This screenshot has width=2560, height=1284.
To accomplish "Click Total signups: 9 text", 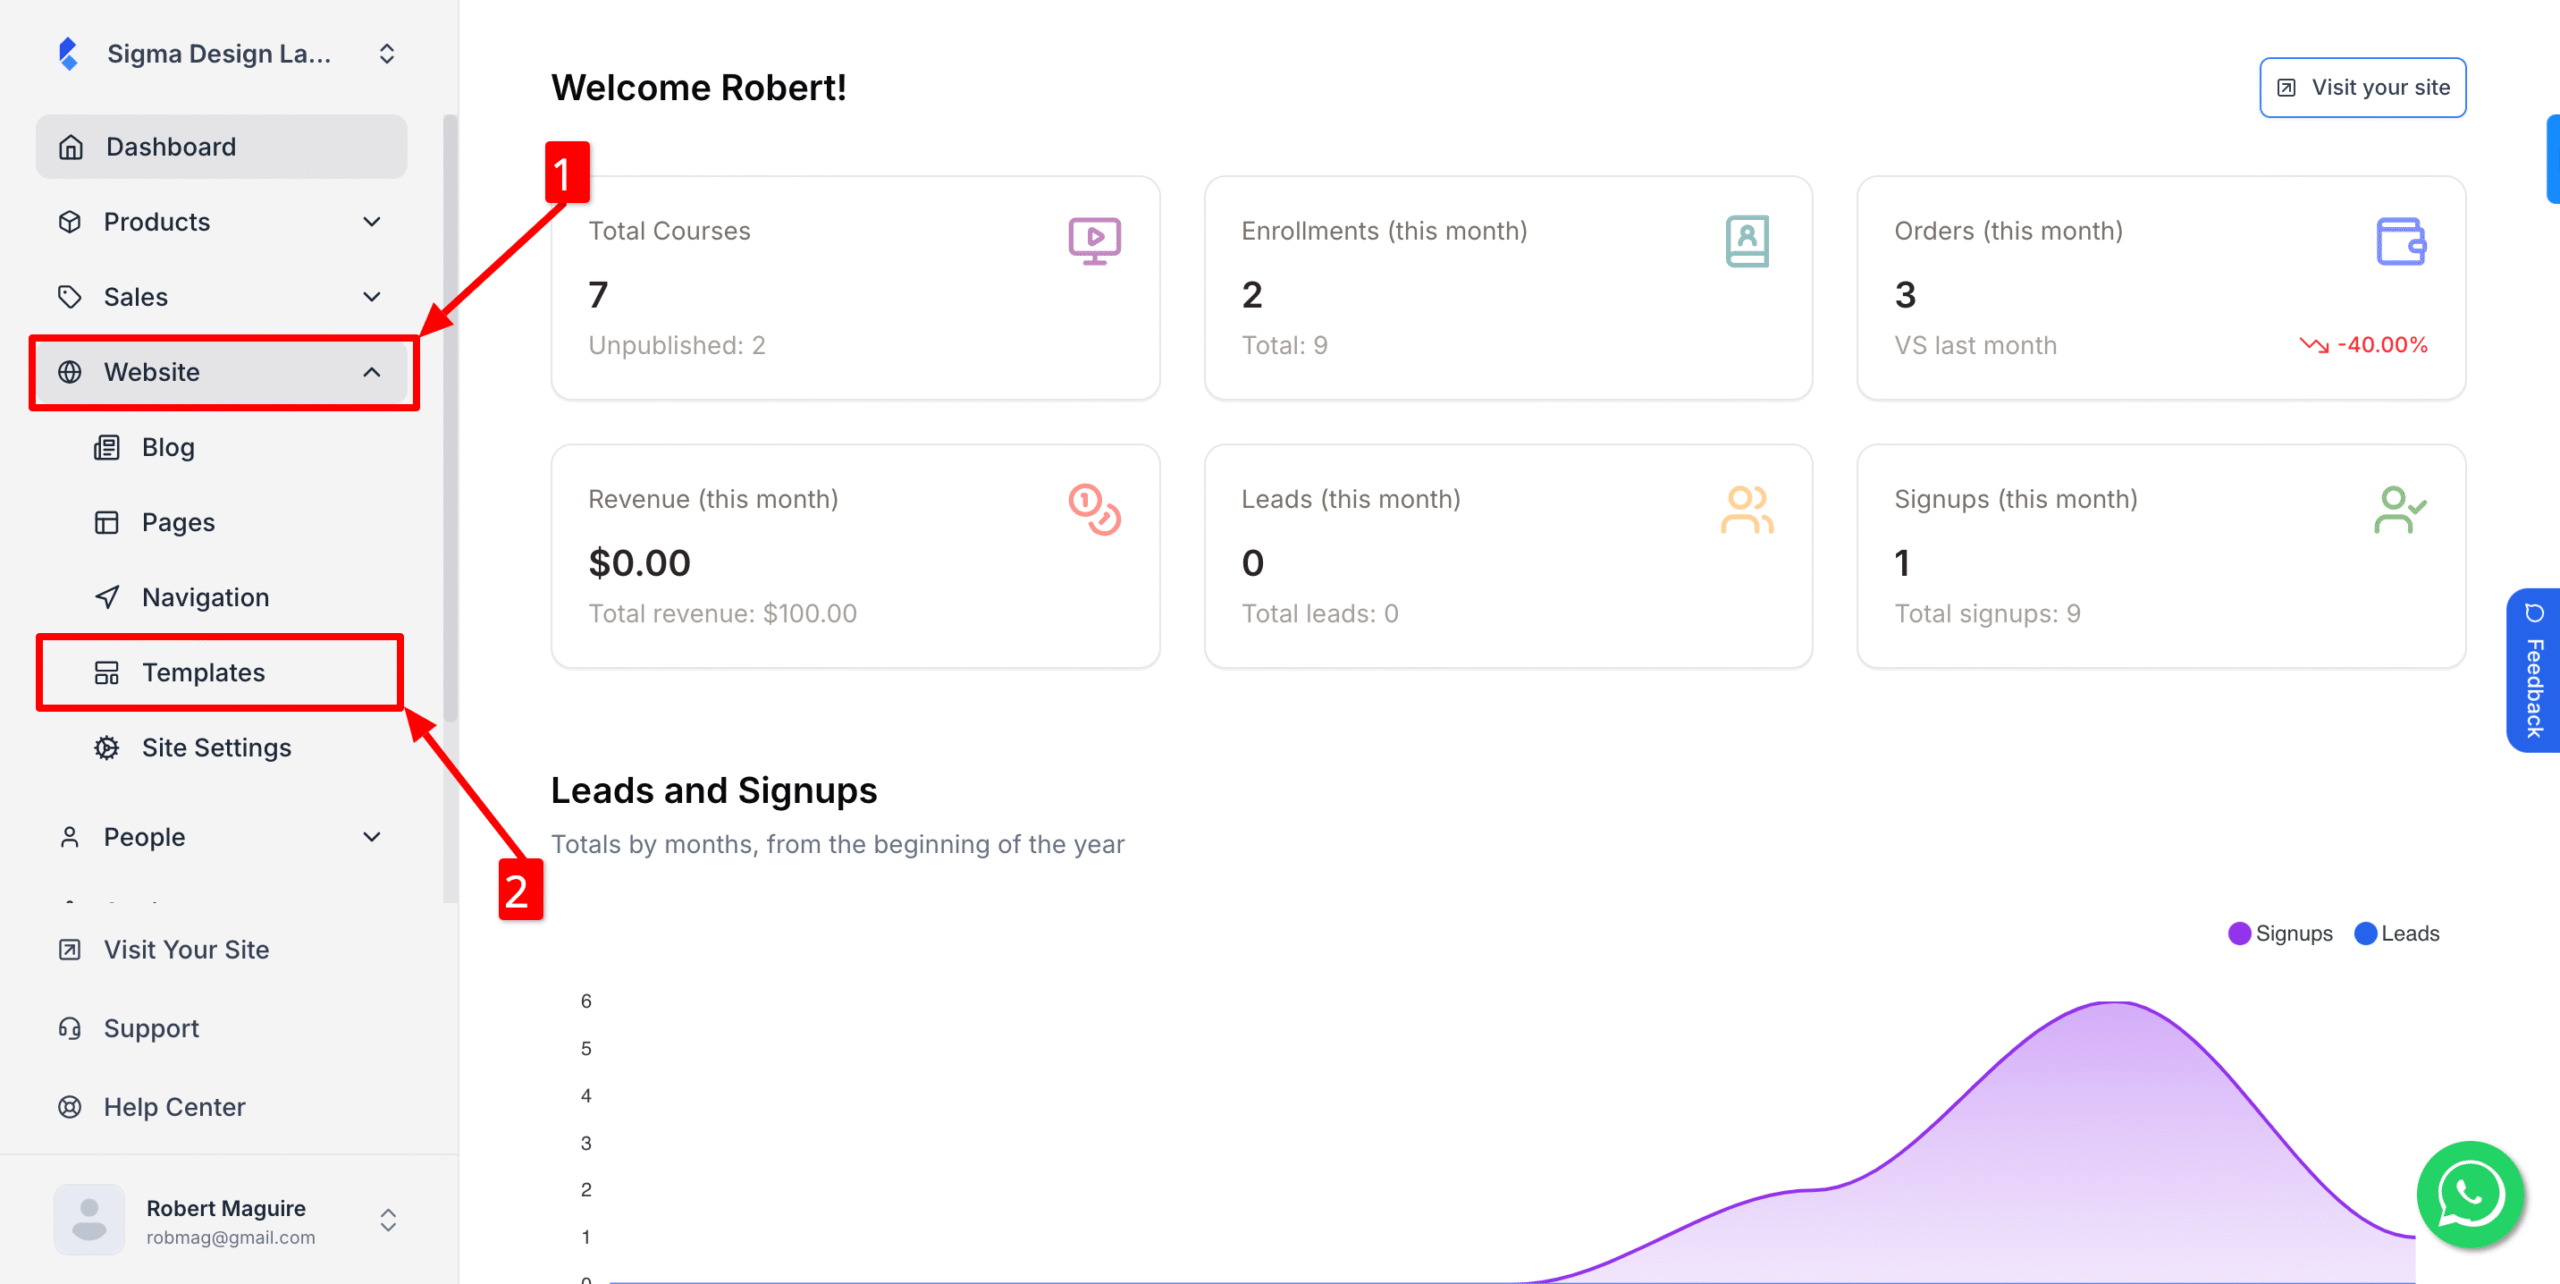I will (1988, 613).
